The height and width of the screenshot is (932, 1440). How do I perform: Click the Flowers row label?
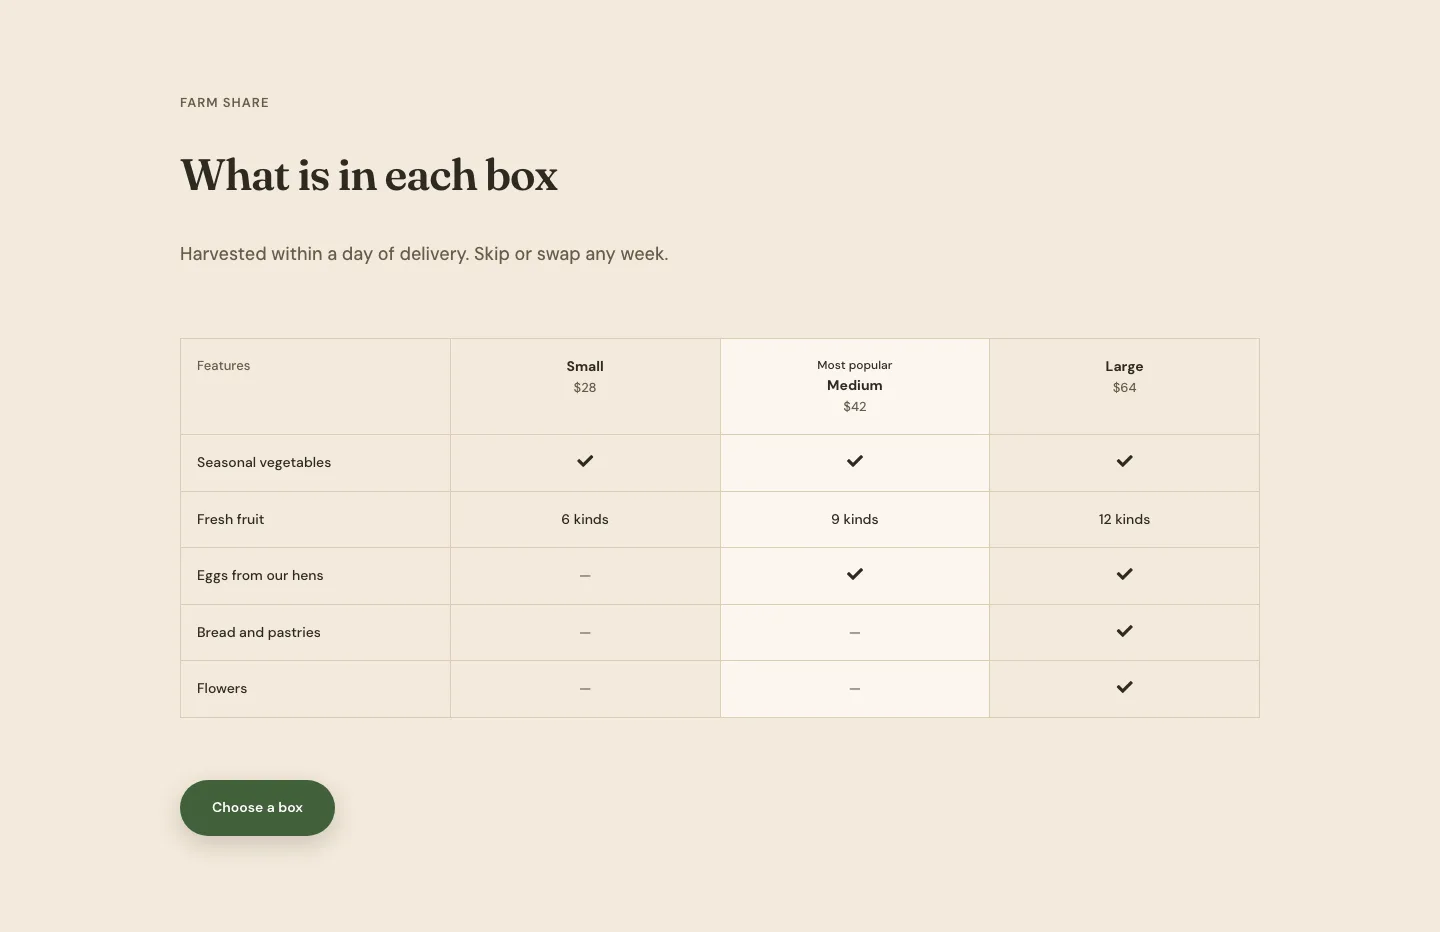pos(222,688)
